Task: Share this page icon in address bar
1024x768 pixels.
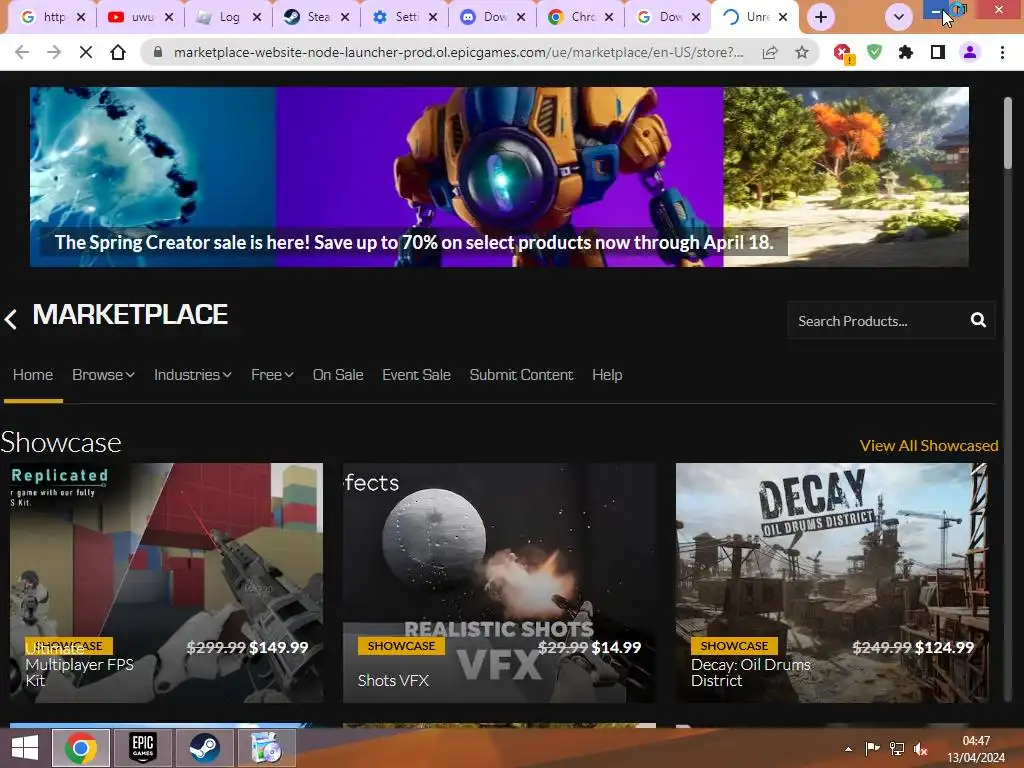Action: click(770, 52)
